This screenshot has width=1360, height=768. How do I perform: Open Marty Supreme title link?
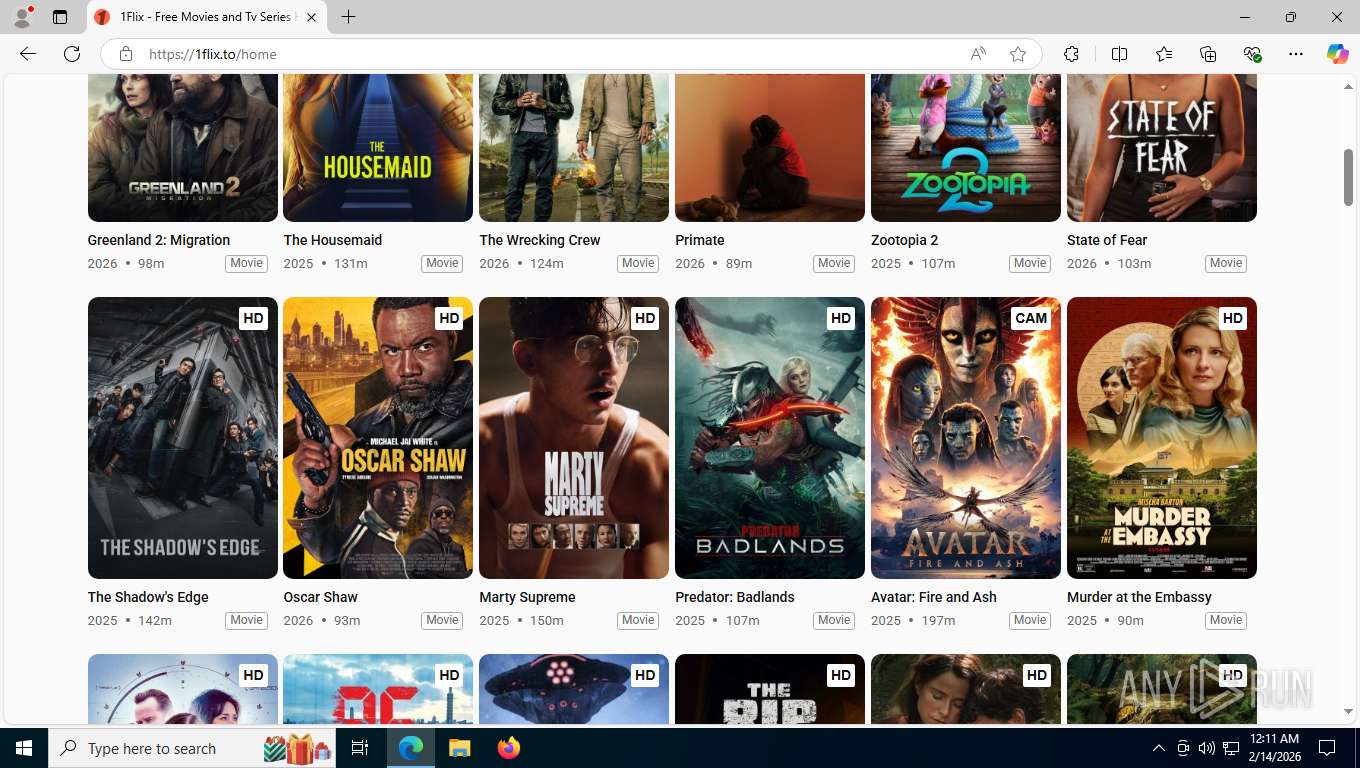click(528, 597)
